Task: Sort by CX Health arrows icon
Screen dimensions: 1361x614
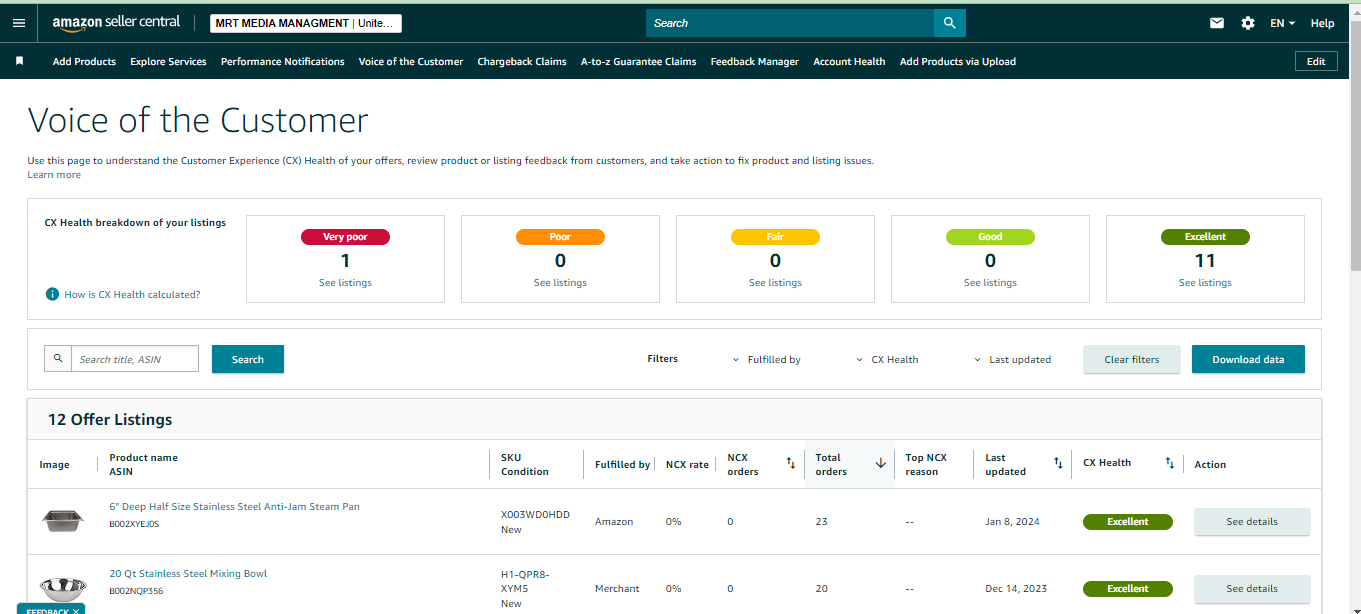Action: click(1169, 463)
